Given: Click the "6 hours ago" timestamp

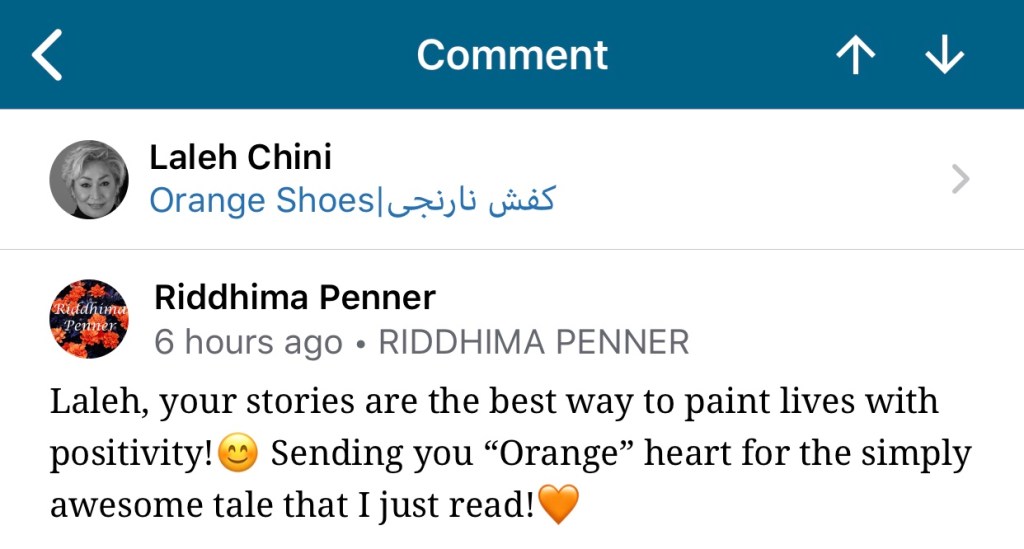Looking at the screenshot, I should (x=248, y=343).
